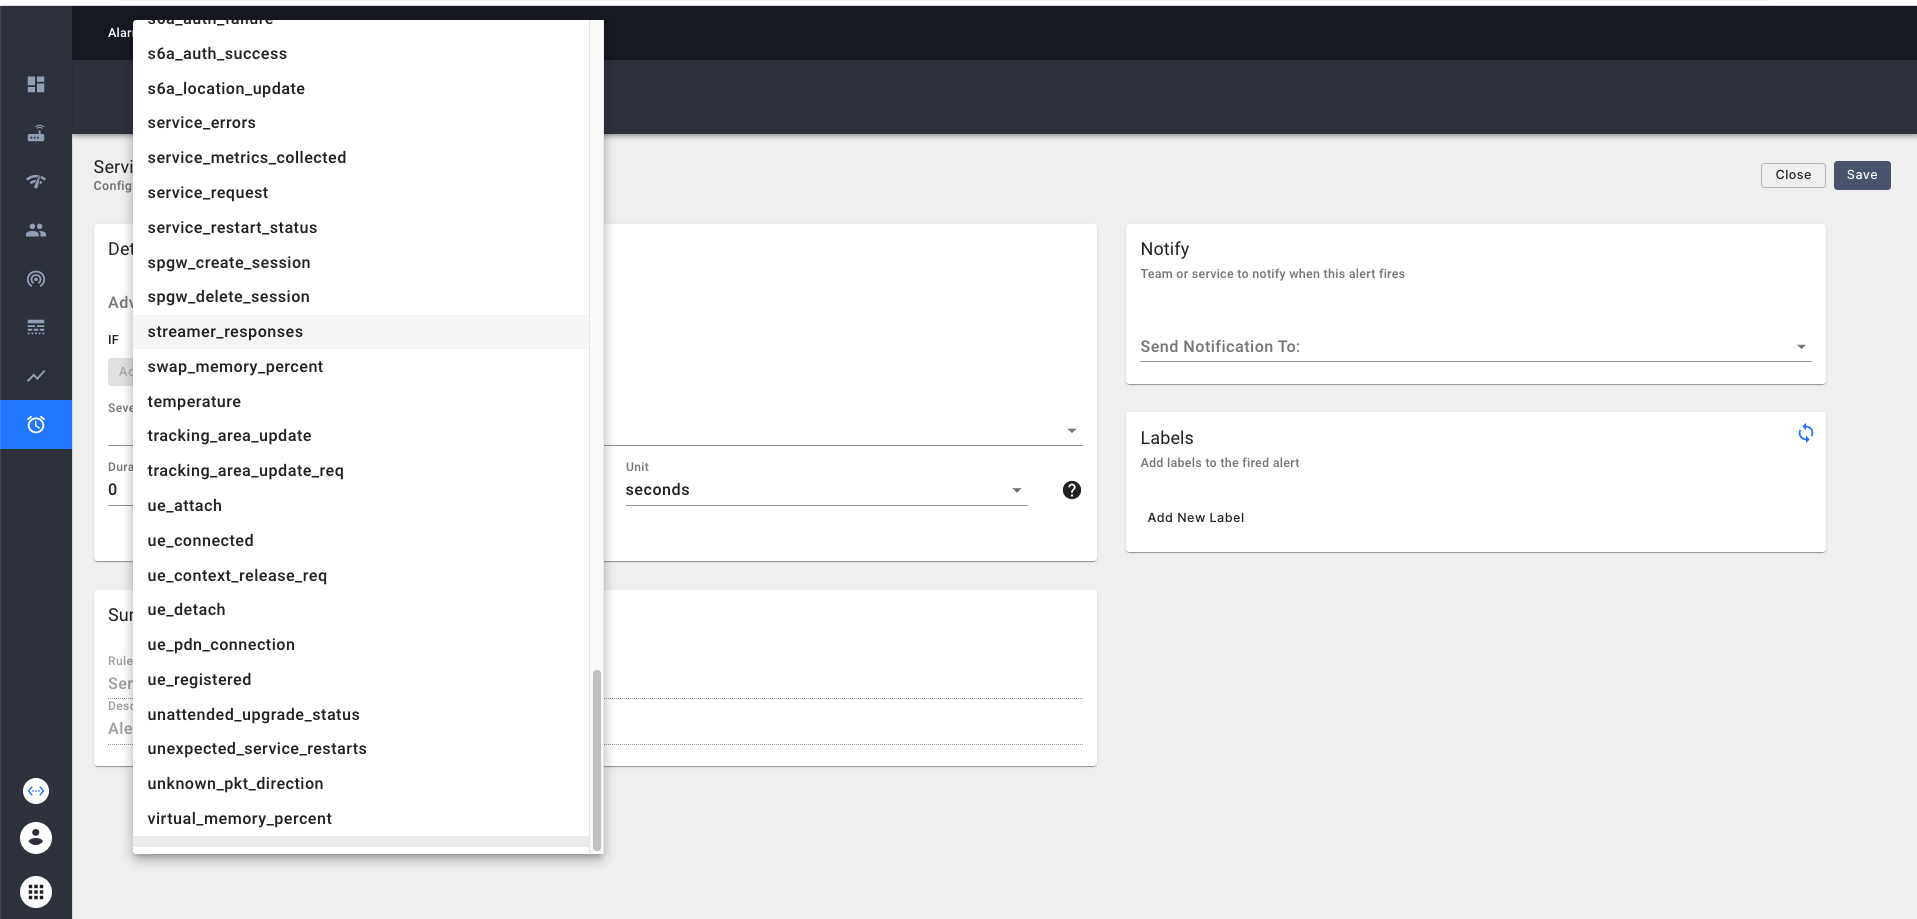Click the metric list scrollbar thumb
The height and width of the screenshot is (919, 1917).
click(x=597, y=759)
